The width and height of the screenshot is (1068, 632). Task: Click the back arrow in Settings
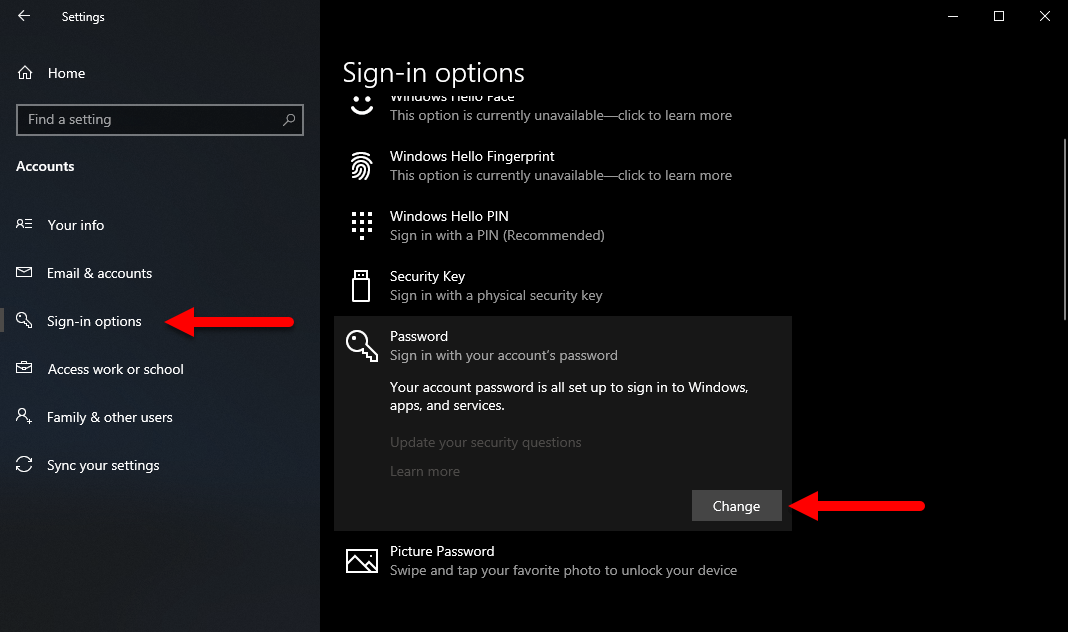click(24, 16)
